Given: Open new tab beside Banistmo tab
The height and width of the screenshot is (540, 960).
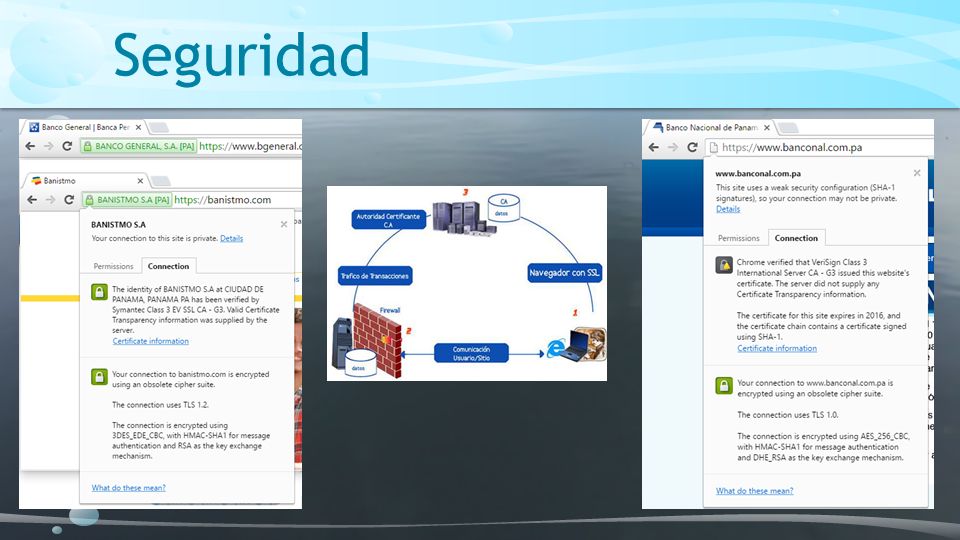Looking at the screenshot, I should pos(160,181).
